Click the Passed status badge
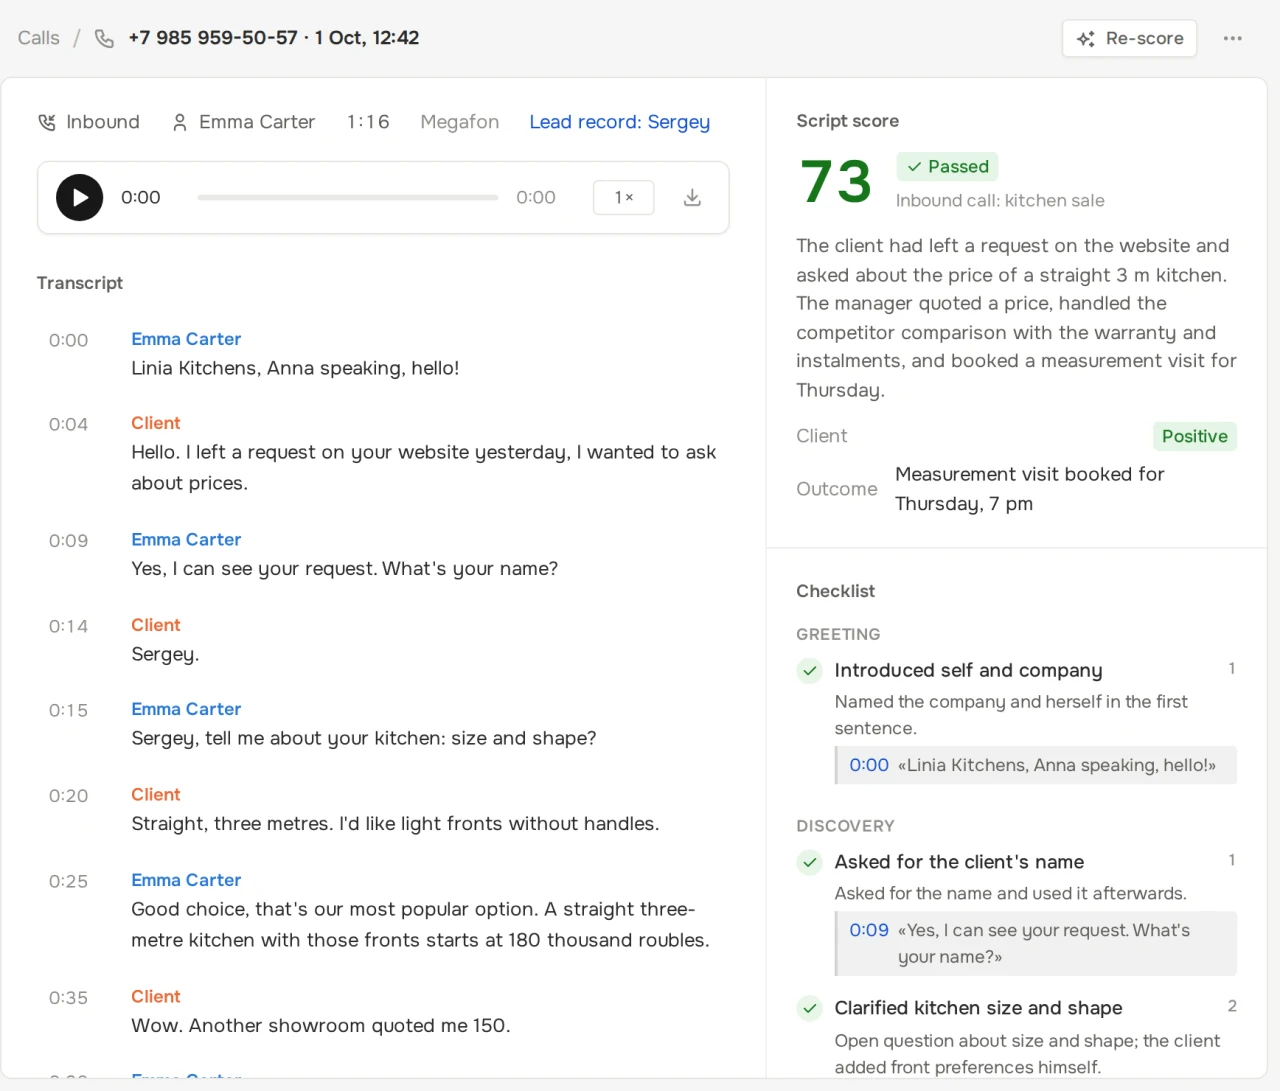1280x1091 pixels. [x=948, y=166]
